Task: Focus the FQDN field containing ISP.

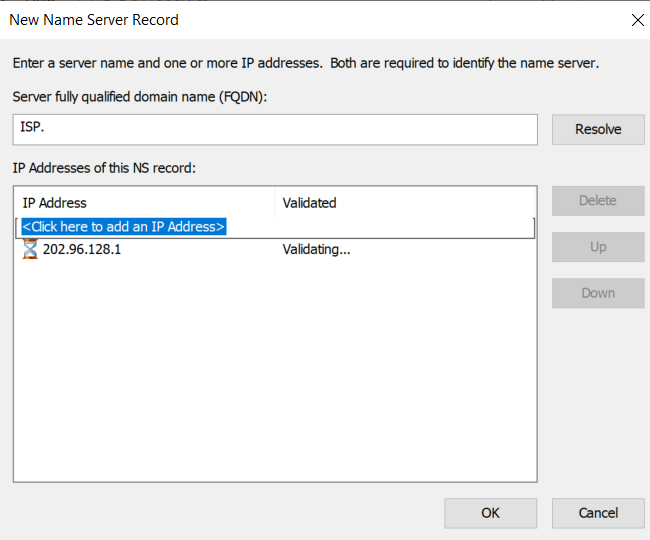Action: 275,130
